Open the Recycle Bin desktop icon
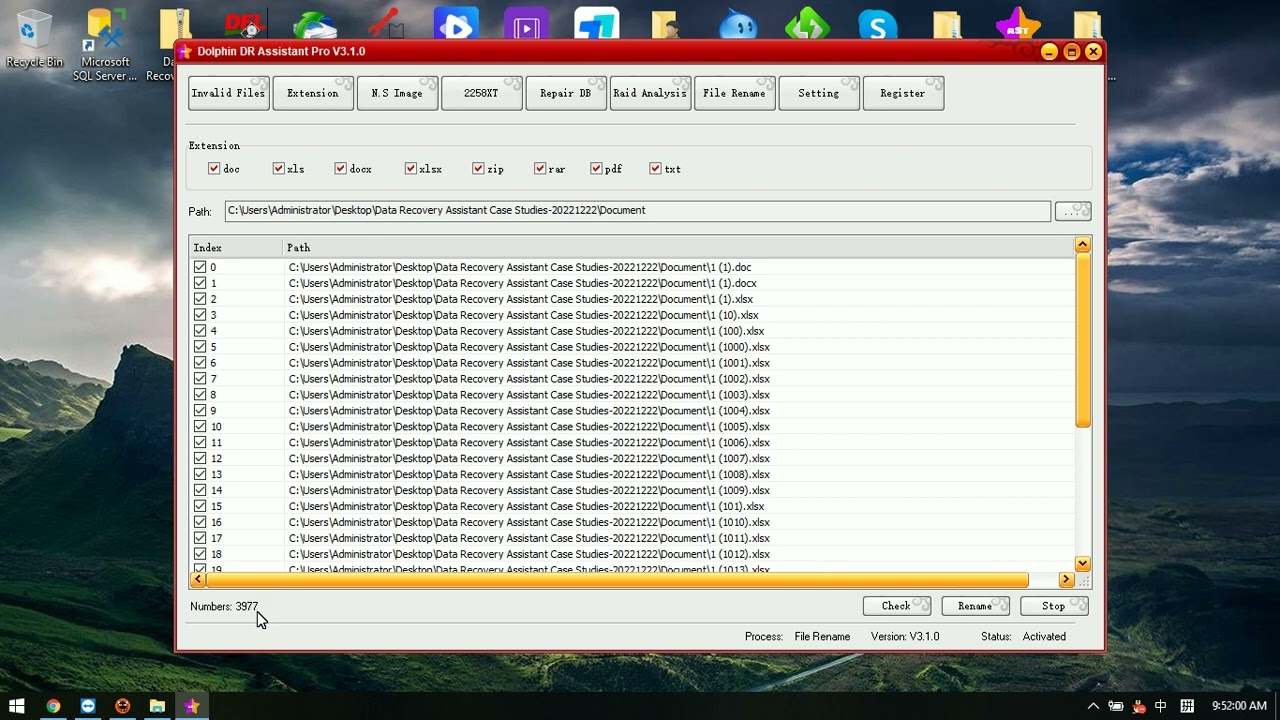This screenshot has width=1280, height=720. click(34, 38)
